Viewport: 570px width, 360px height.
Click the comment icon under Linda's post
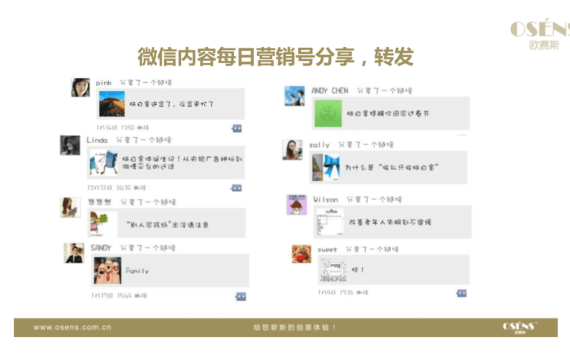click(237, 188)
